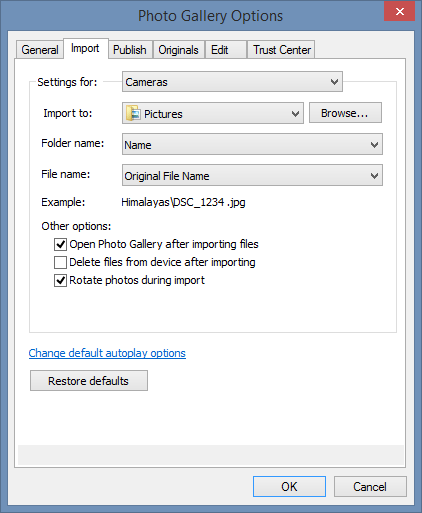Select the Import tab
The image size is (422, 513).
click(85, 49)
